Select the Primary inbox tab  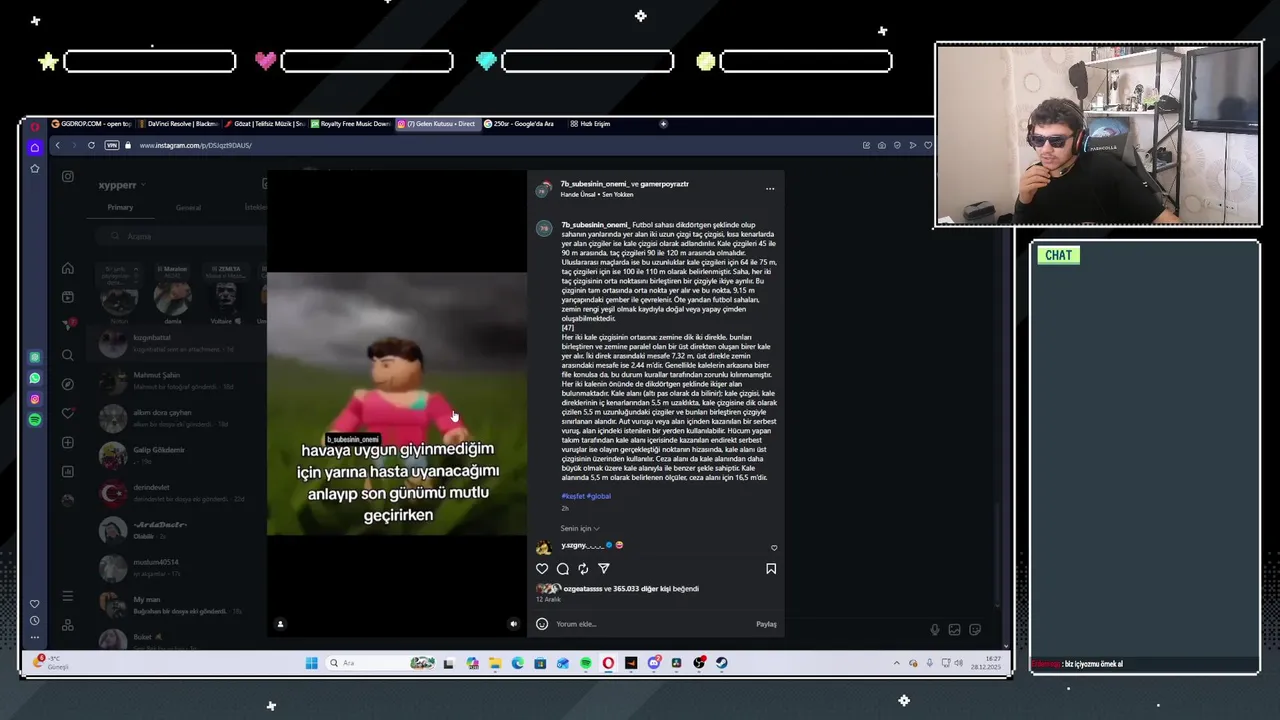[120, 207]
